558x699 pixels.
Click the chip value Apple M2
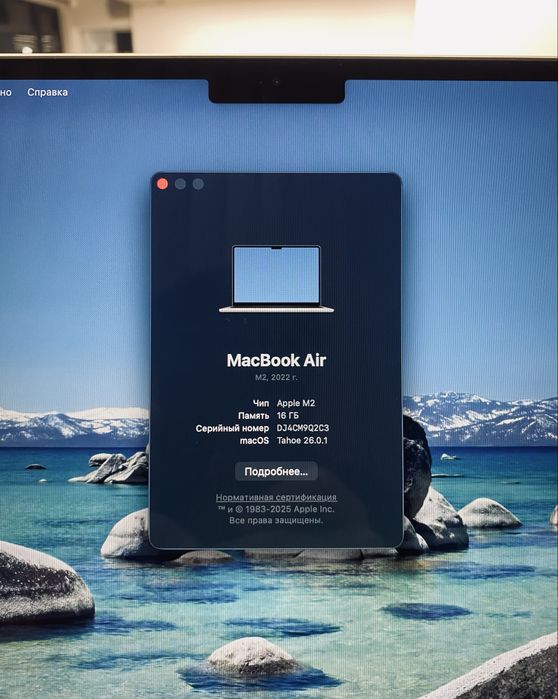point(296,403)
